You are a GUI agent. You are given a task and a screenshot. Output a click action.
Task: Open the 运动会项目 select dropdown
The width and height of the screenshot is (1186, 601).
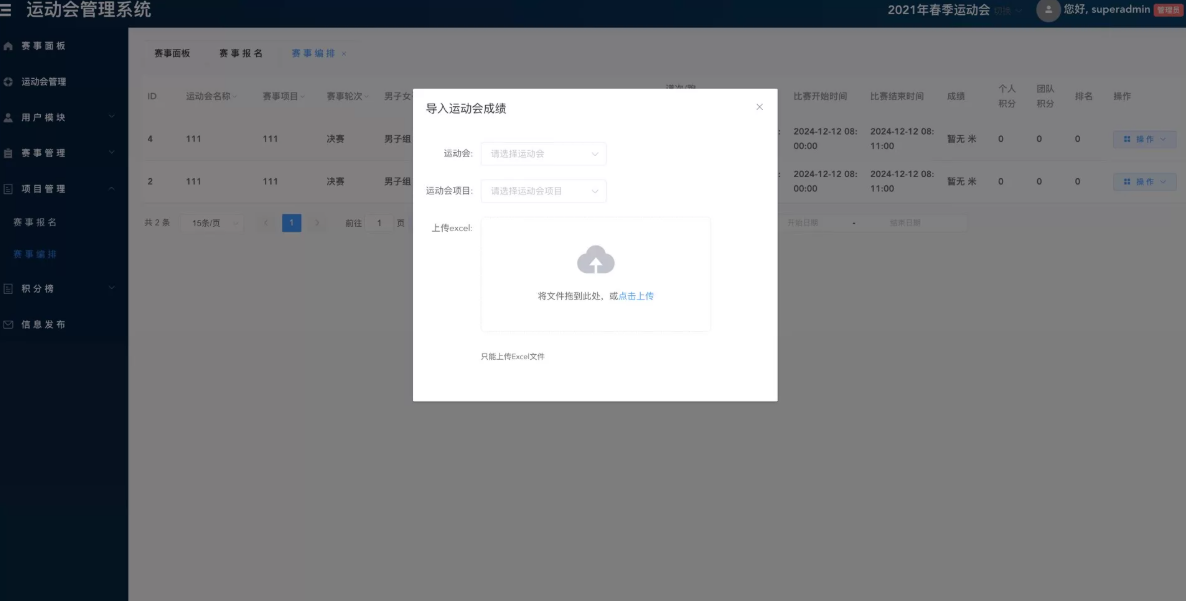pos(544,191)
